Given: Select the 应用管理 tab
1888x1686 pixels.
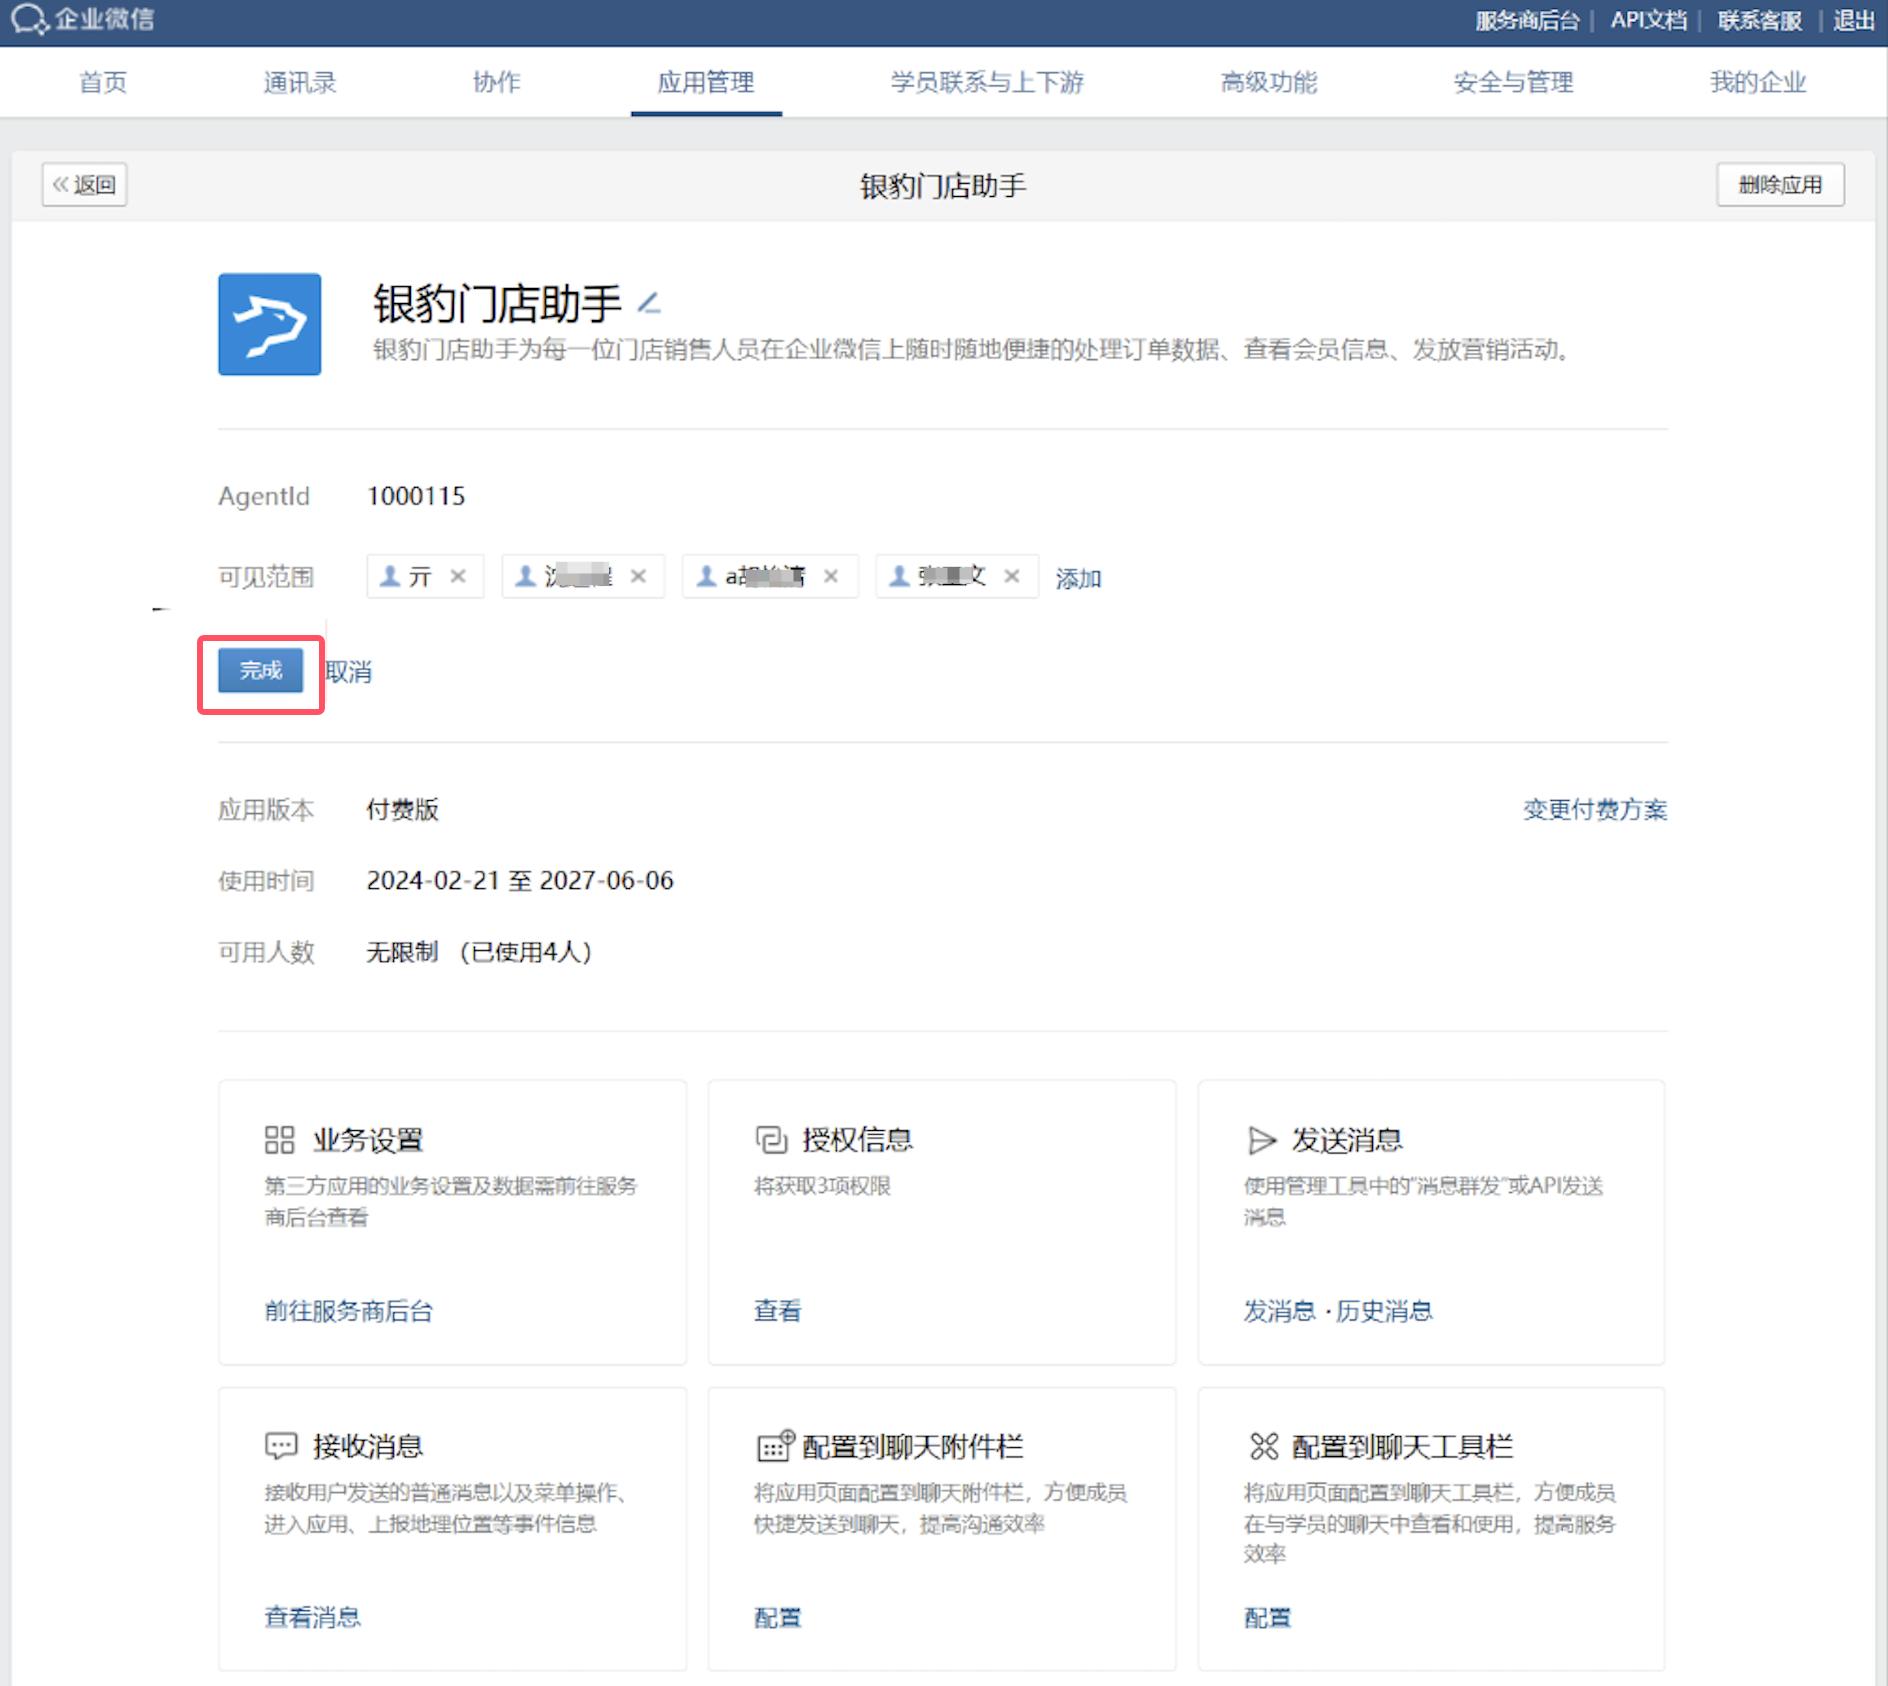Looking at the screenshot, I should tap(706, 82).
